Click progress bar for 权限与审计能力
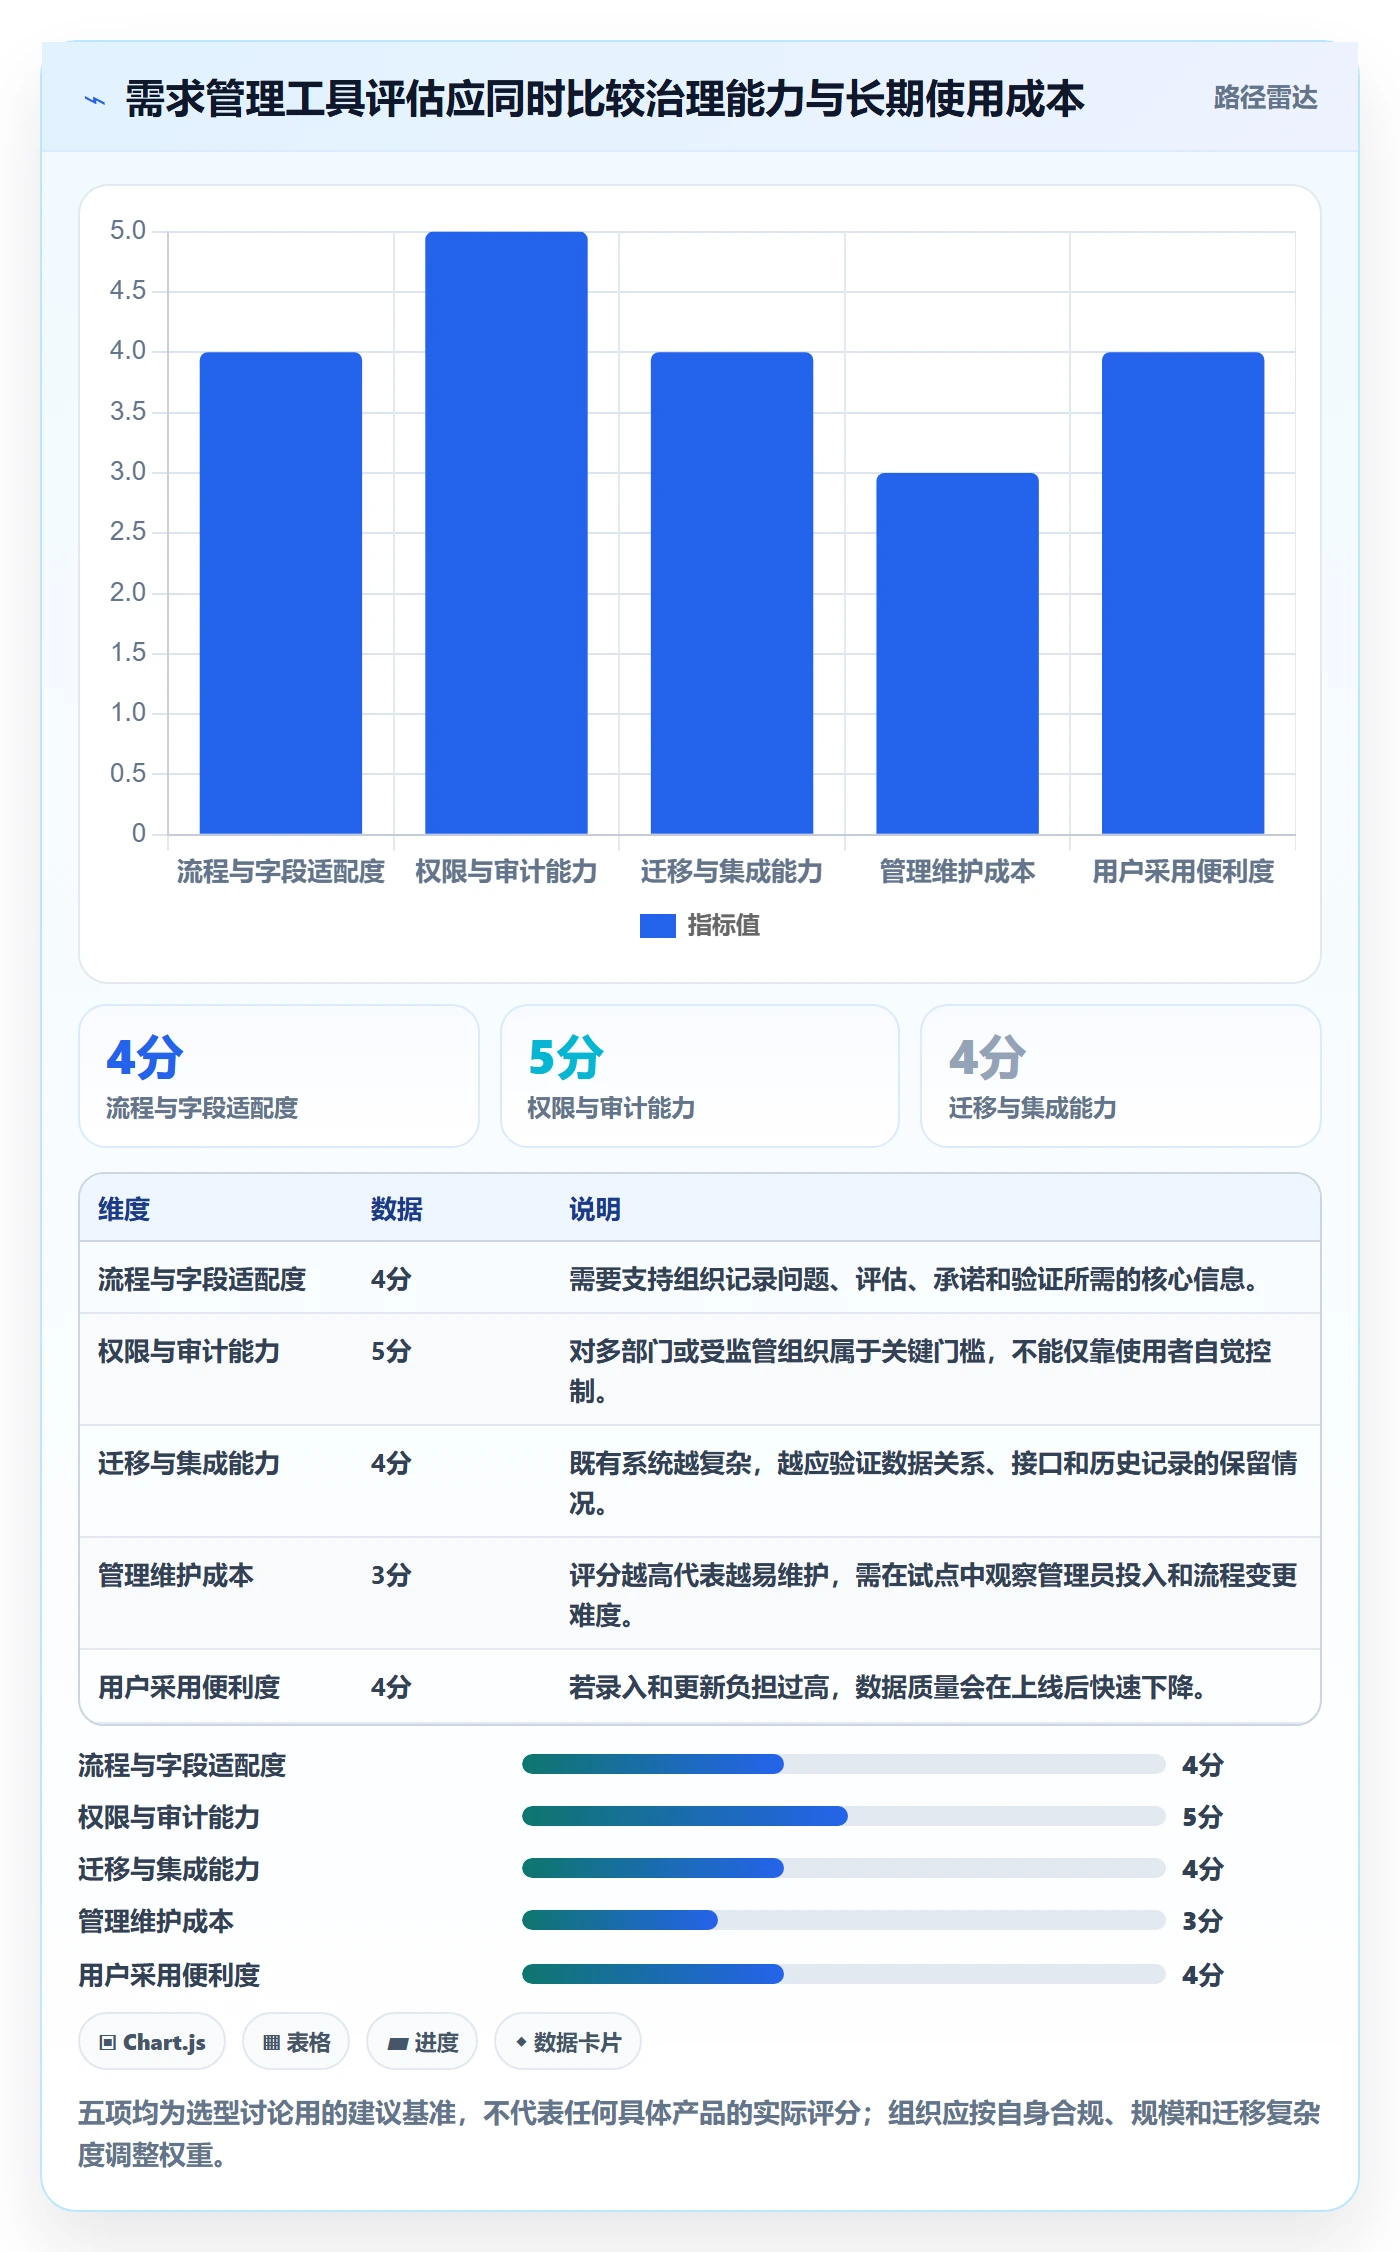This screenshot has height=2252, width=1400. (x=844, y=1816)
